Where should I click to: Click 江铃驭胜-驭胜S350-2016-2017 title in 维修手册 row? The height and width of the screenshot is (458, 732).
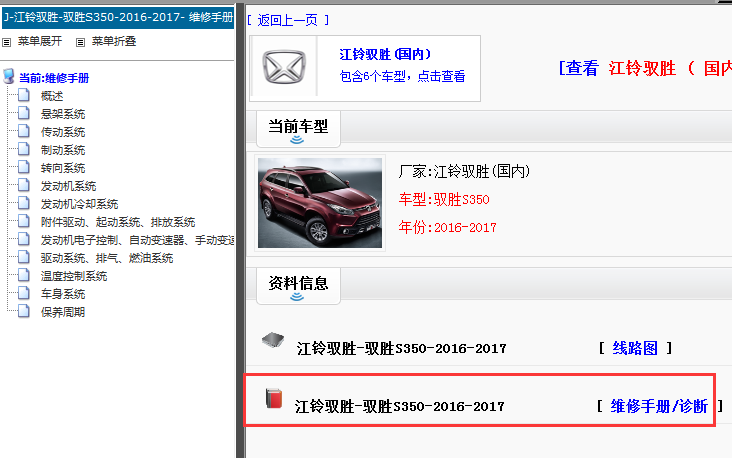pos(400,406)
